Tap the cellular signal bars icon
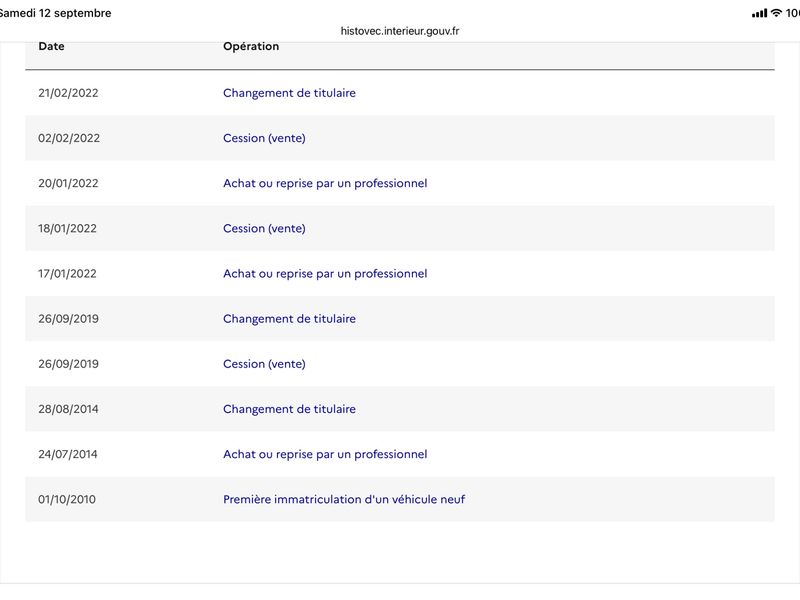Screen dimensions: 800x600 (759, 13)
